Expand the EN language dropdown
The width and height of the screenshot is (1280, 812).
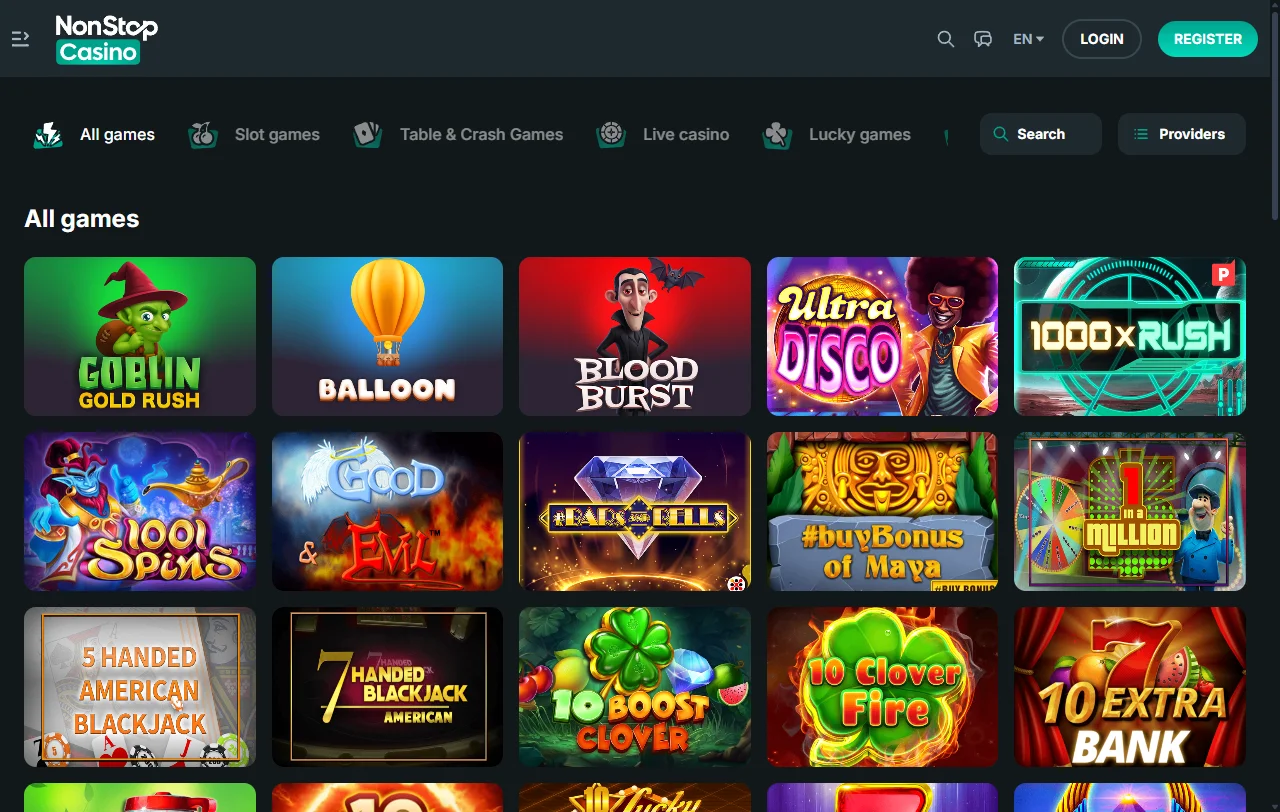coord(1028,39)
